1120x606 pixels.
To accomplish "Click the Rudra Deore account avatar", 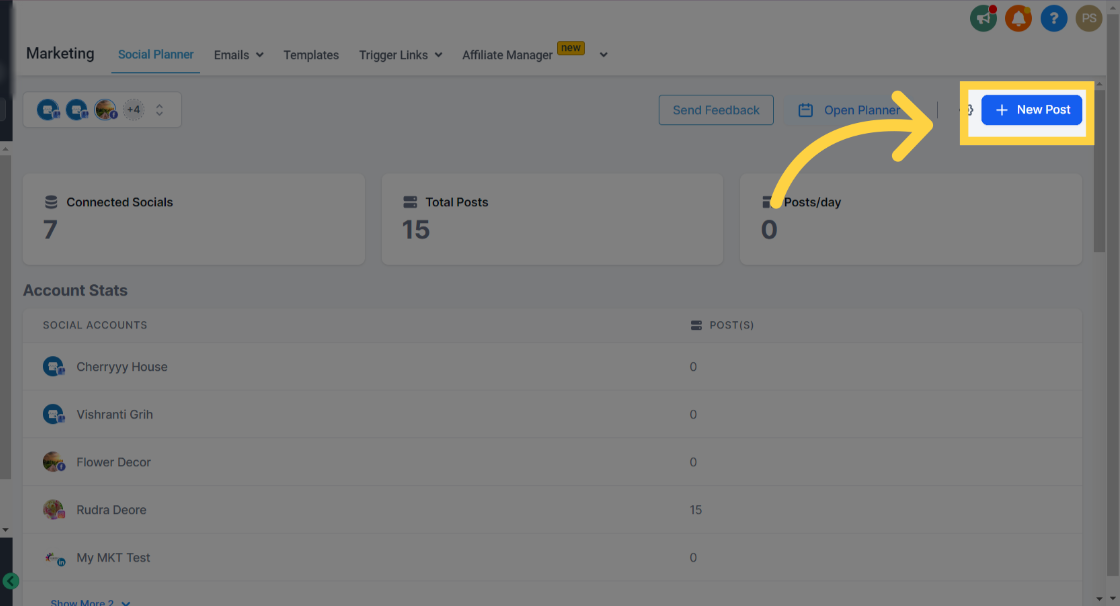I will (x=54, y=510).
